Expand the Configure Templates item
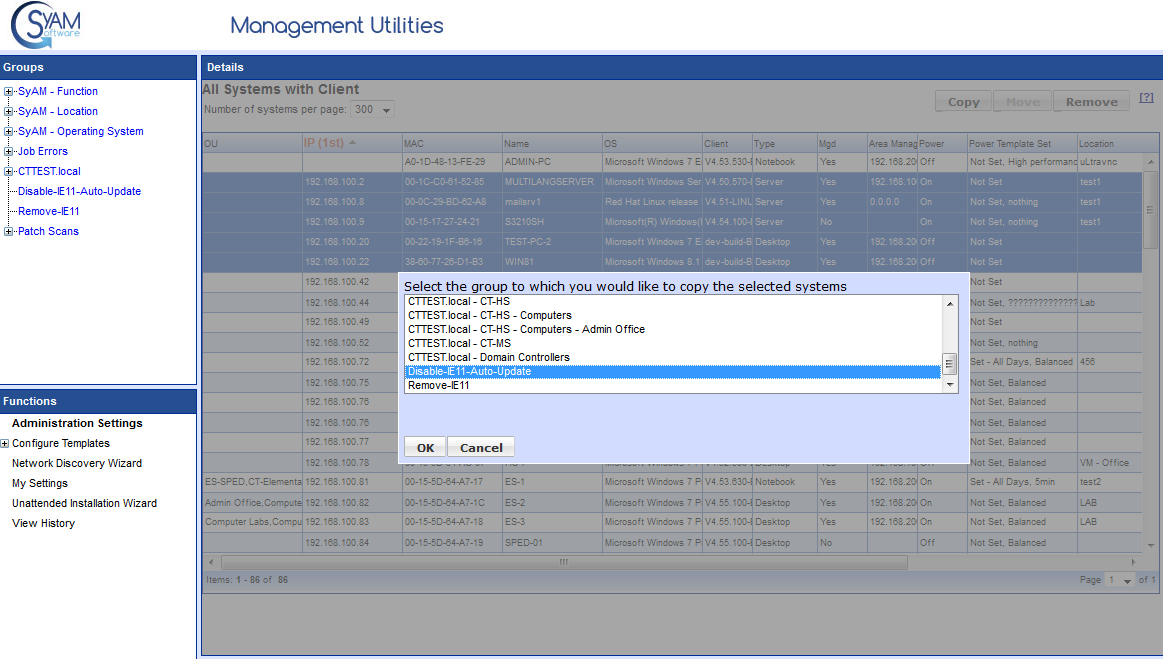 coord(5,443)
